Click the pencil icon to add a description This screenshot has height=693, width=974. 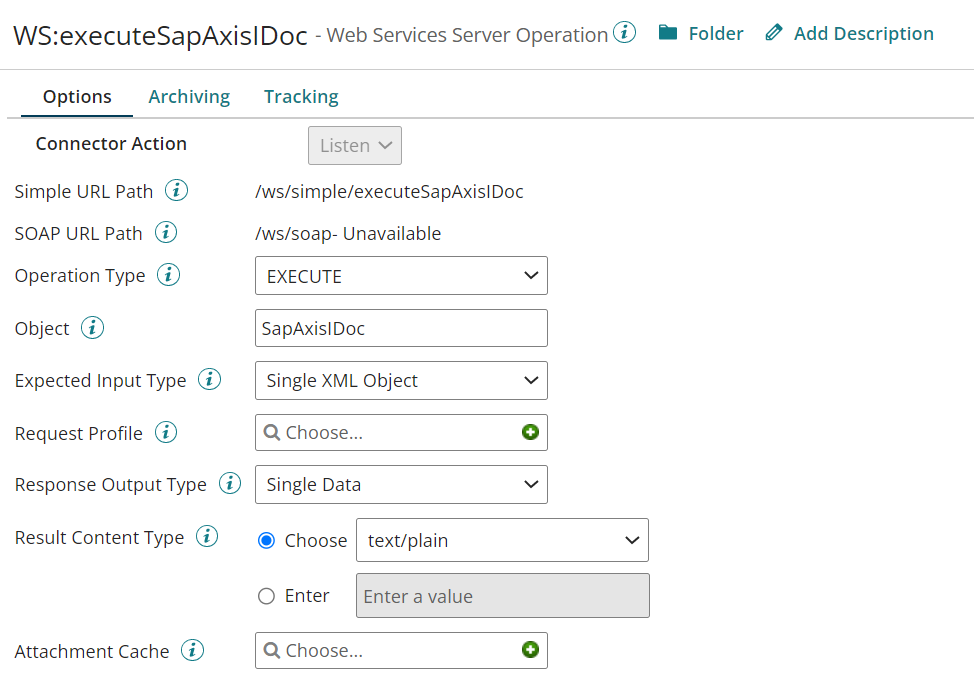pyautogui.click(x=773, y=32)
